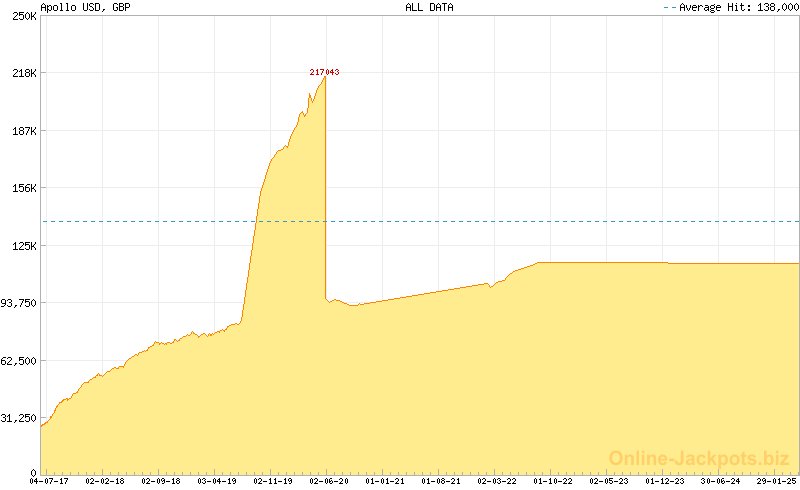This screenshot has width=800, height=490.
Task: Select the 156K y-axis label
Action: pos(23,188)
